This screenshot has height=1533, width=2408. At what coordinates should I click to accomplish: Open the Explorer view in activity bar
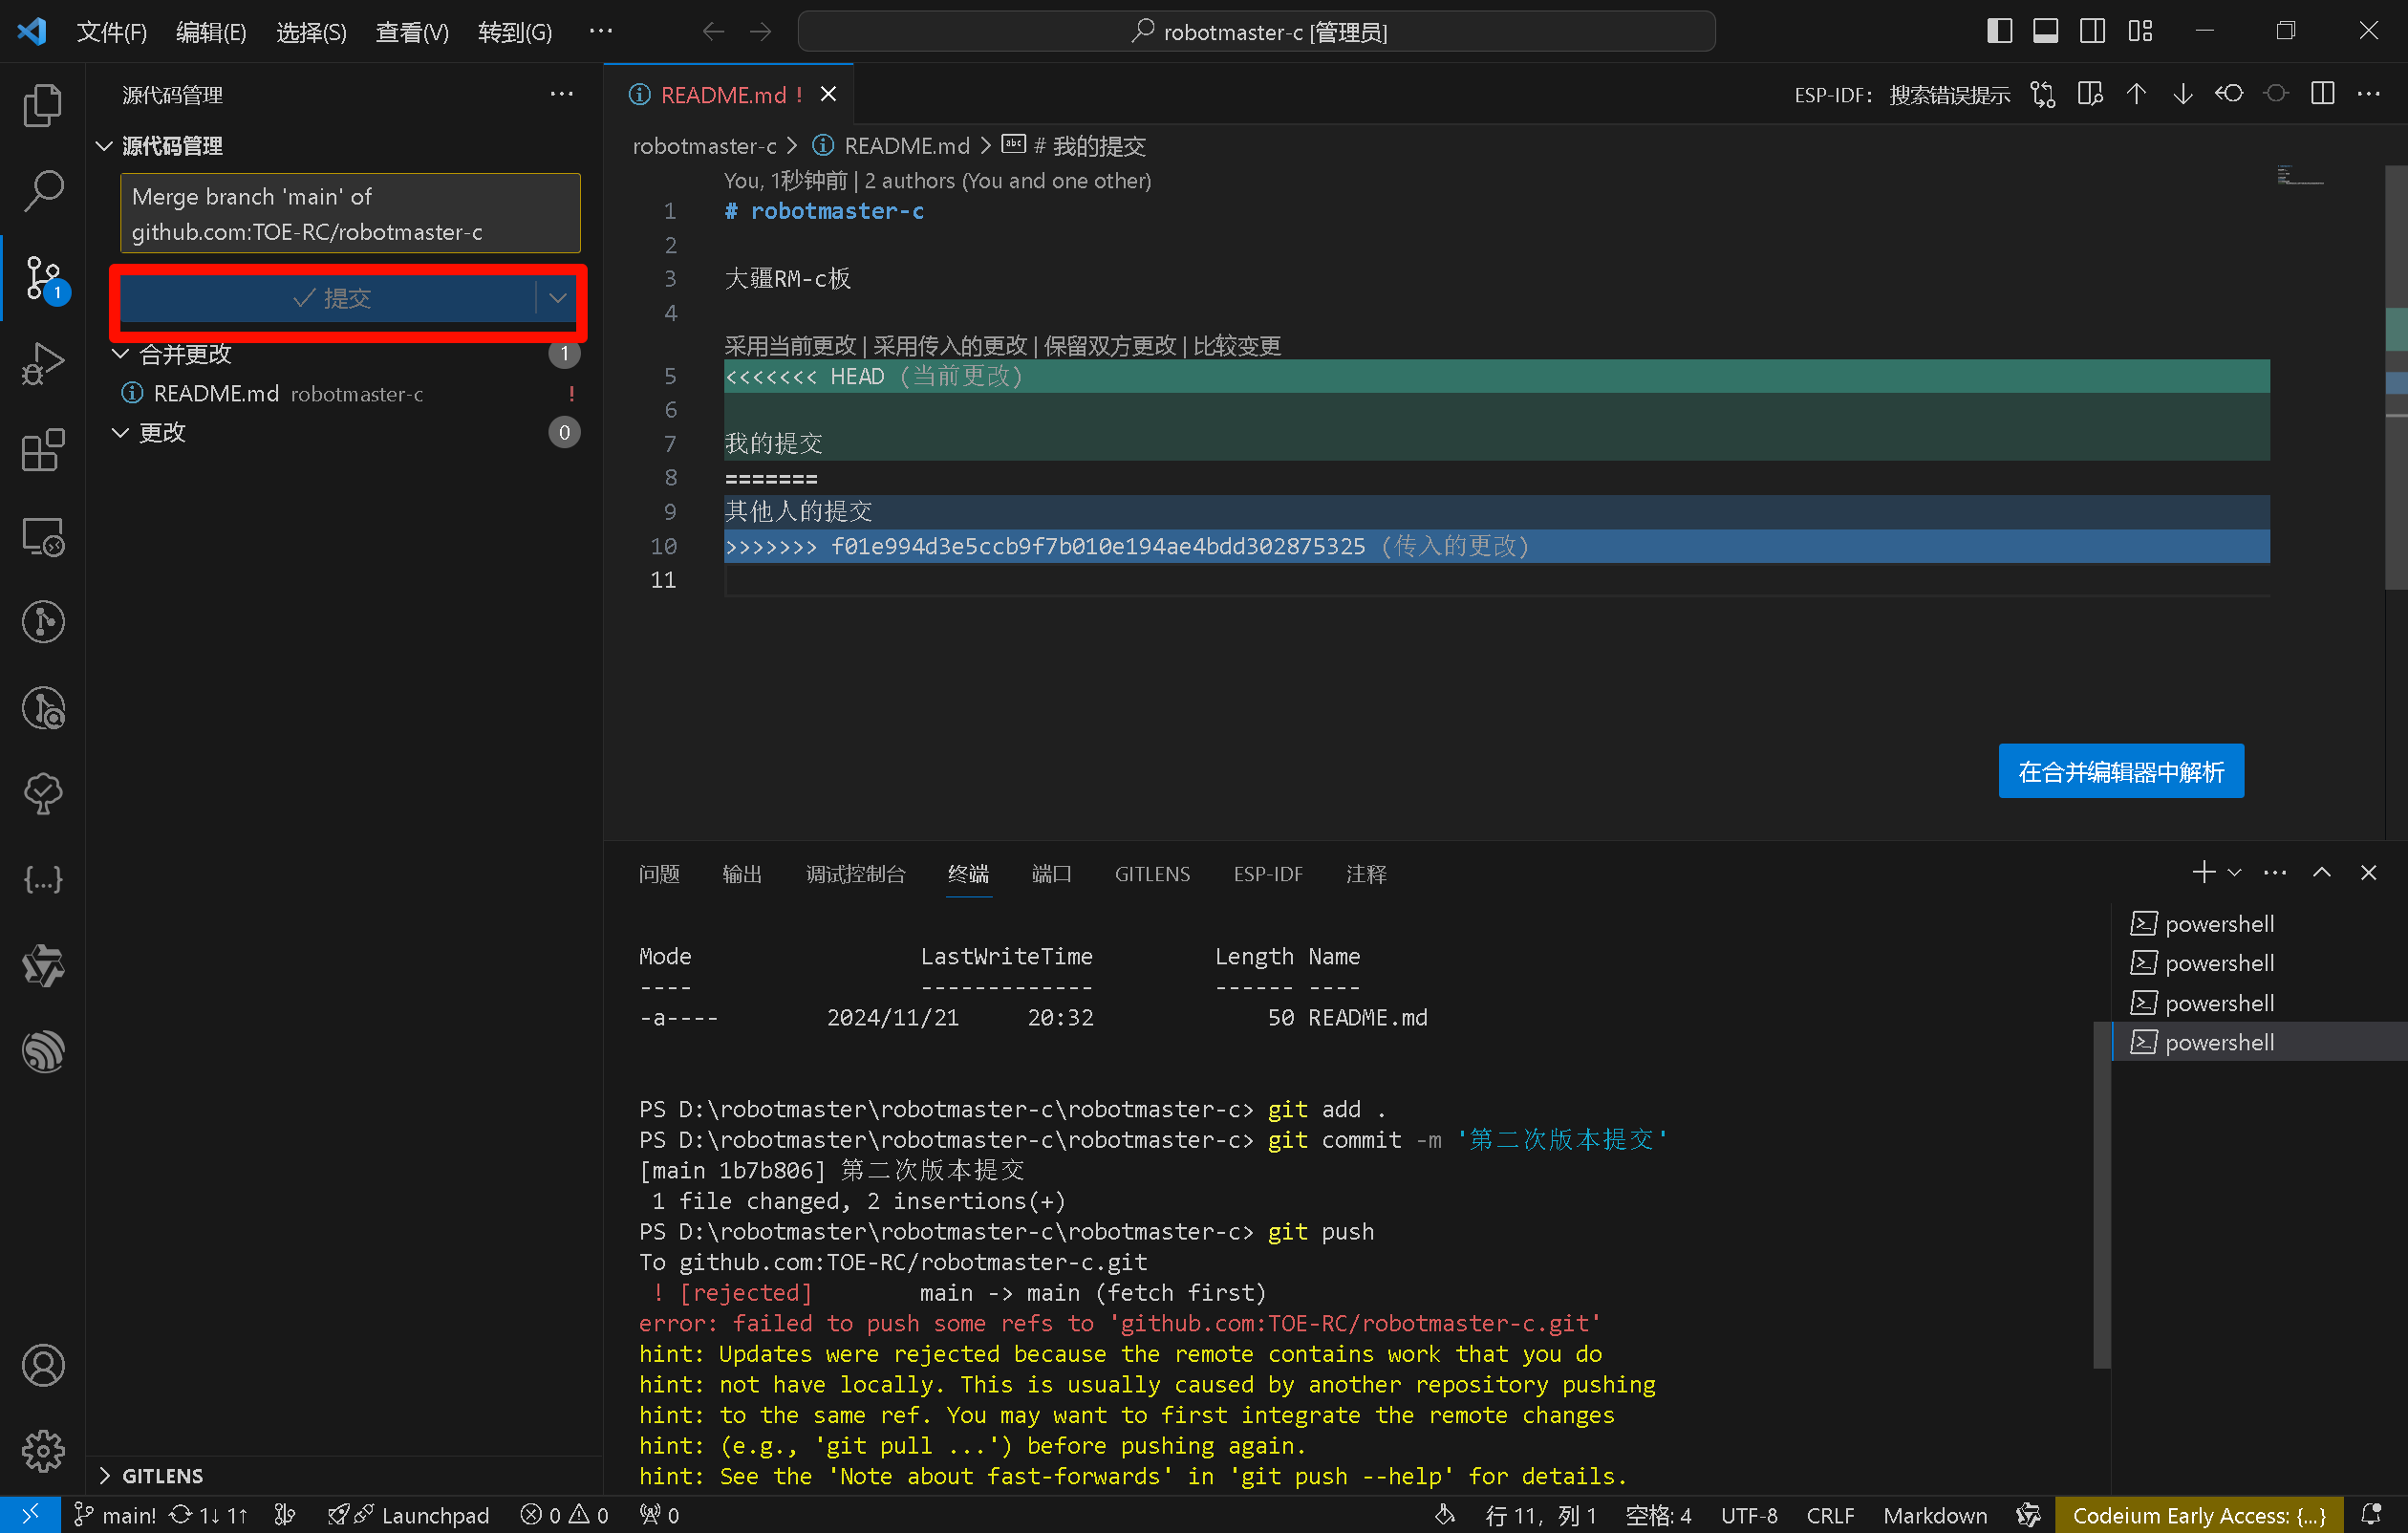click(x=42, y=105)
